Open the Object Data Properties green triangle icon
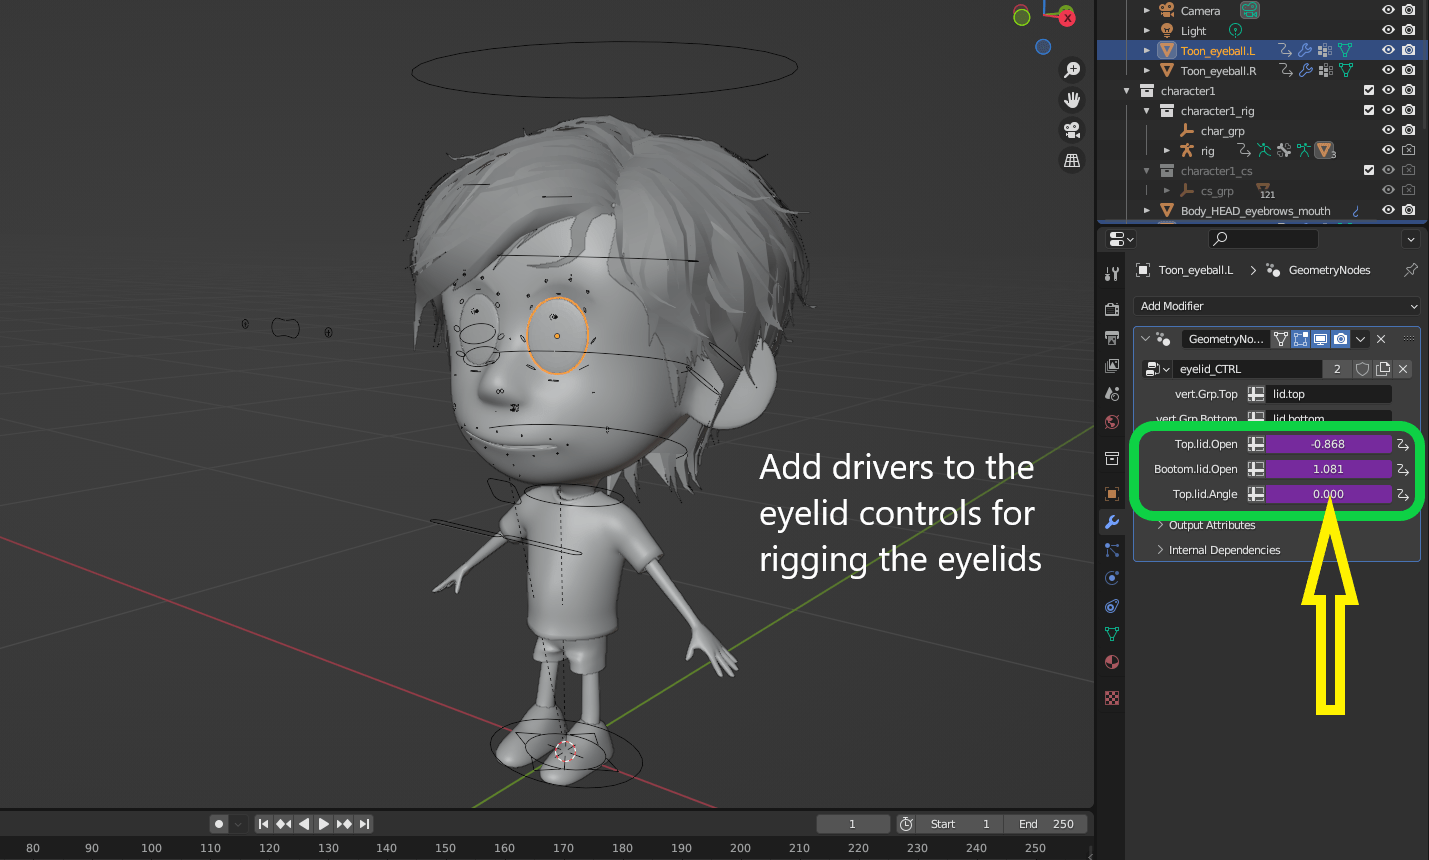 1111,634
